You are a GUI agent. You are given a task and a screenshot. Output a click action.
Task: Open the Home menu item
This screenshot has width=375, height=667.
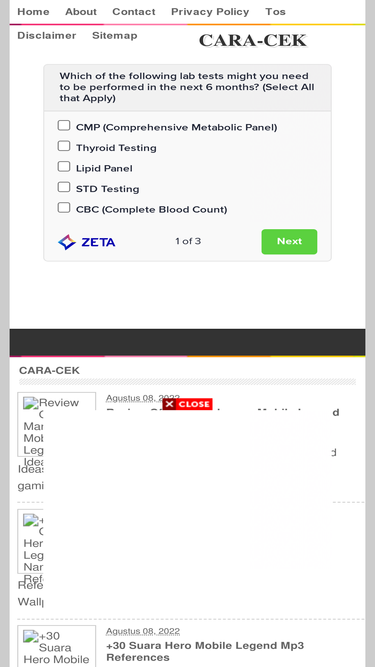(33, 12)
